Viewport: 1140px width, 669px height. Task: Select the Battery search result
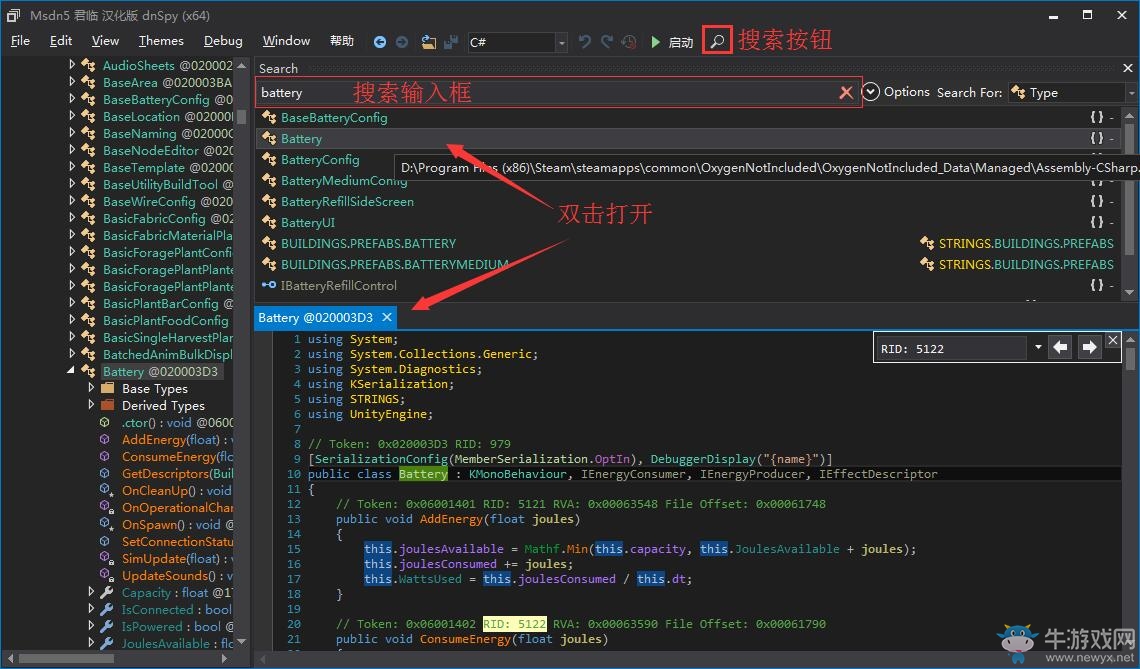click(x=301, y=138)
